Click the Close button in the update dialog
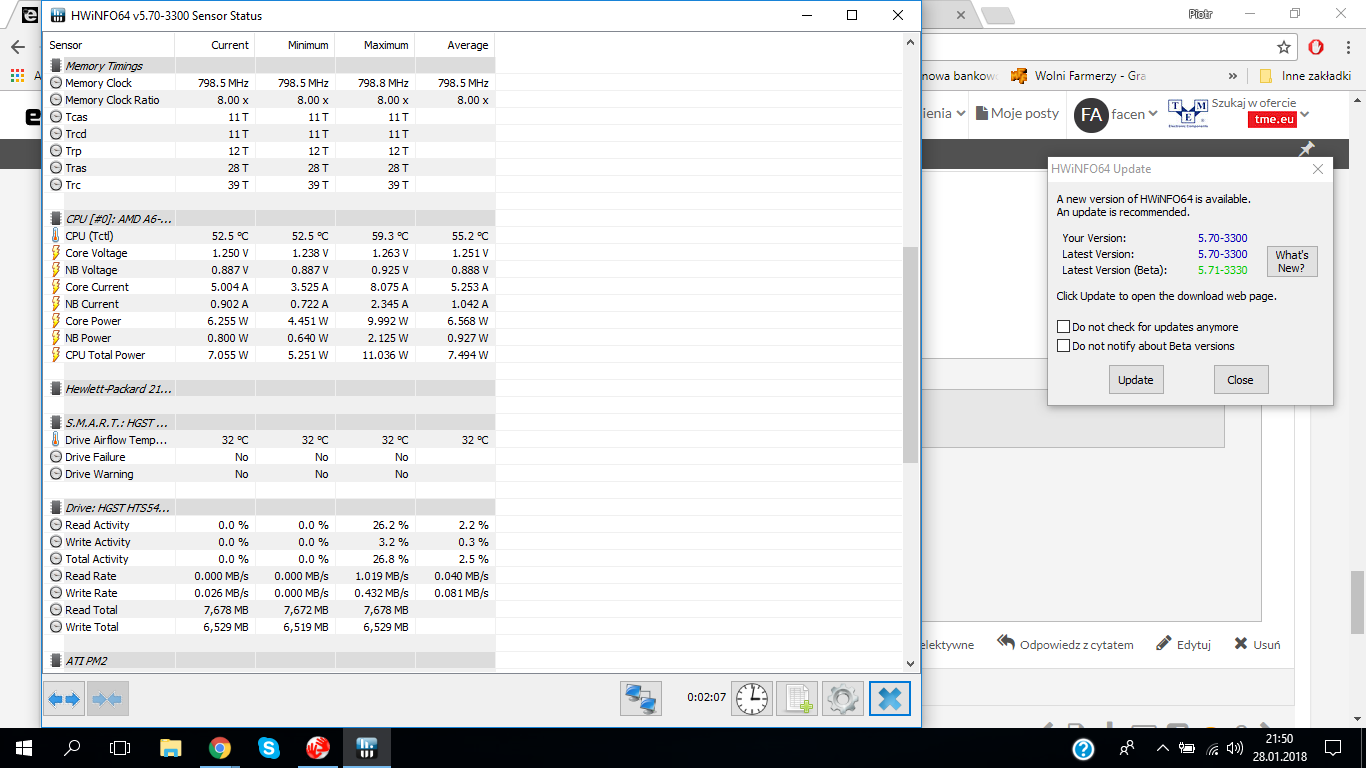 point(1240,380)
